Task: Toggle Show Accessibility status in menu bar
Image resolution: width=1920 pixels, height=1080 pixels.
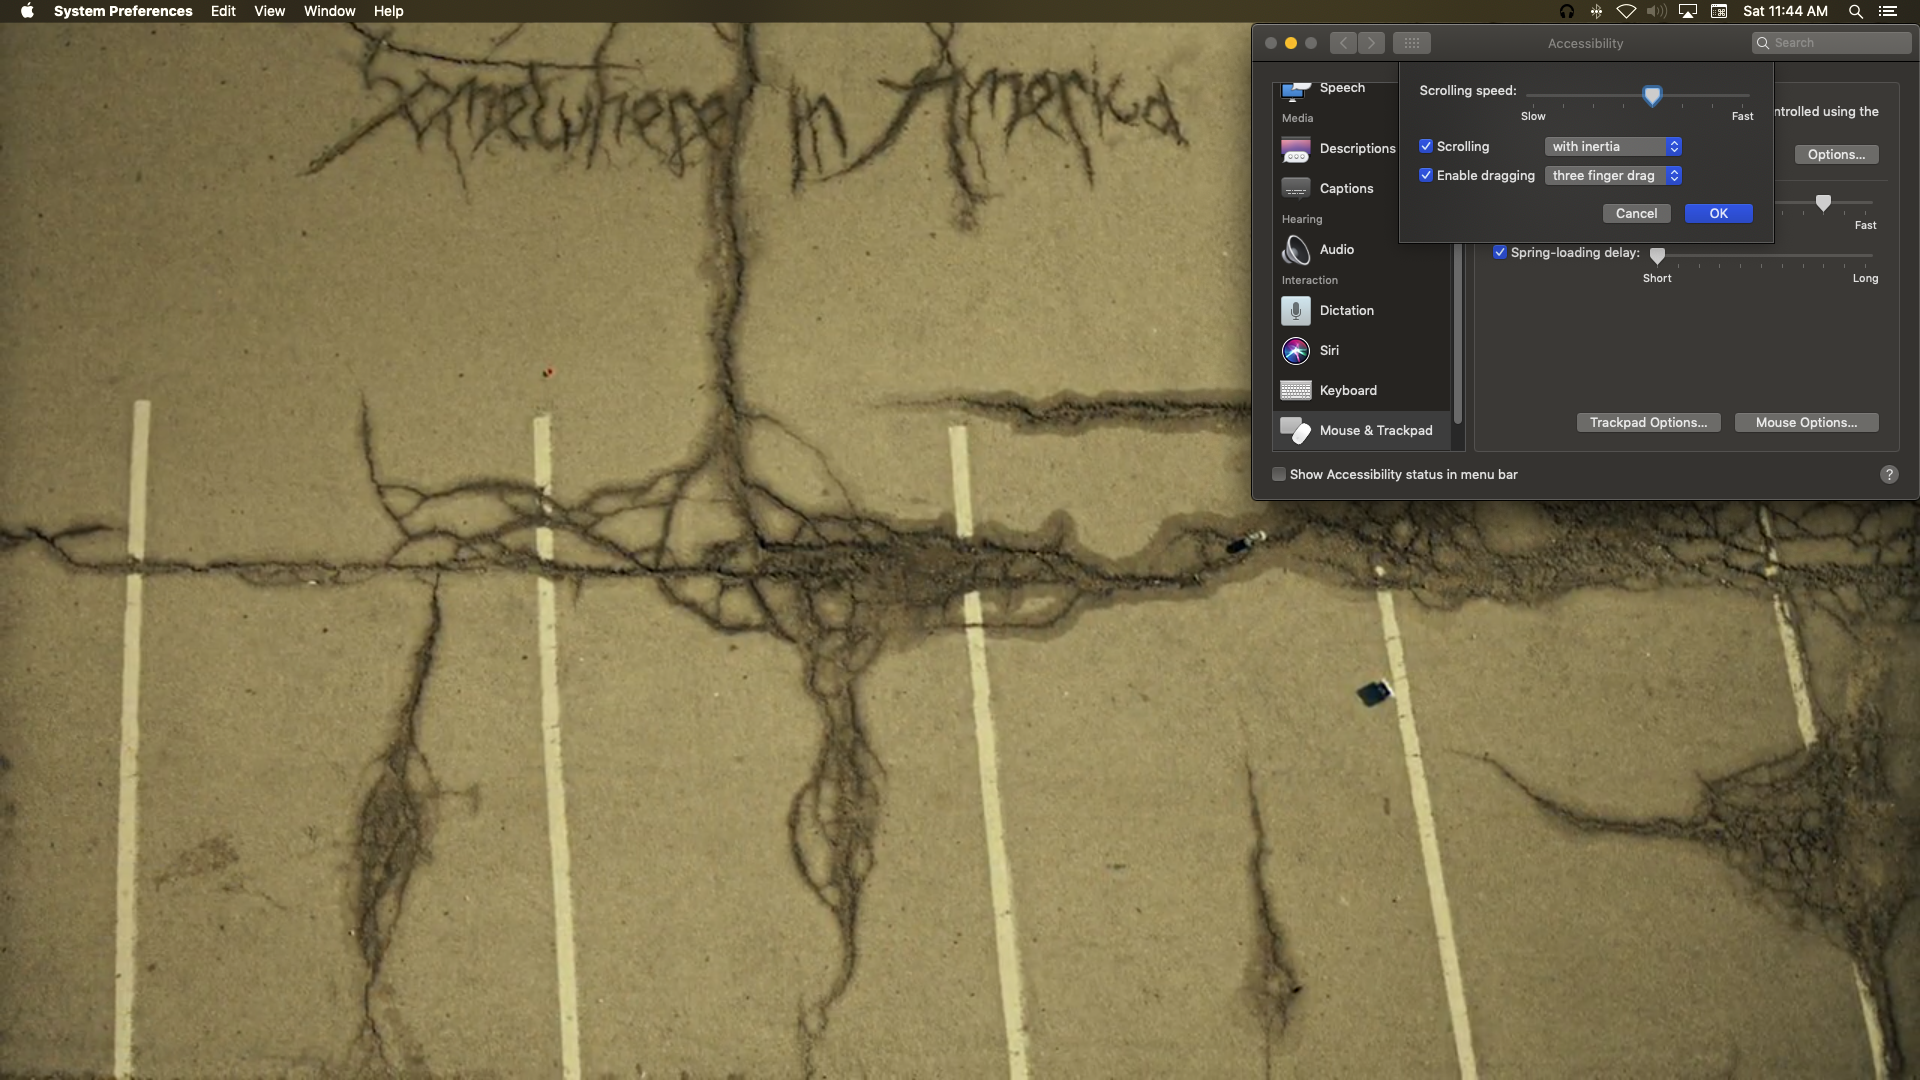Action: click(1279, 475)
